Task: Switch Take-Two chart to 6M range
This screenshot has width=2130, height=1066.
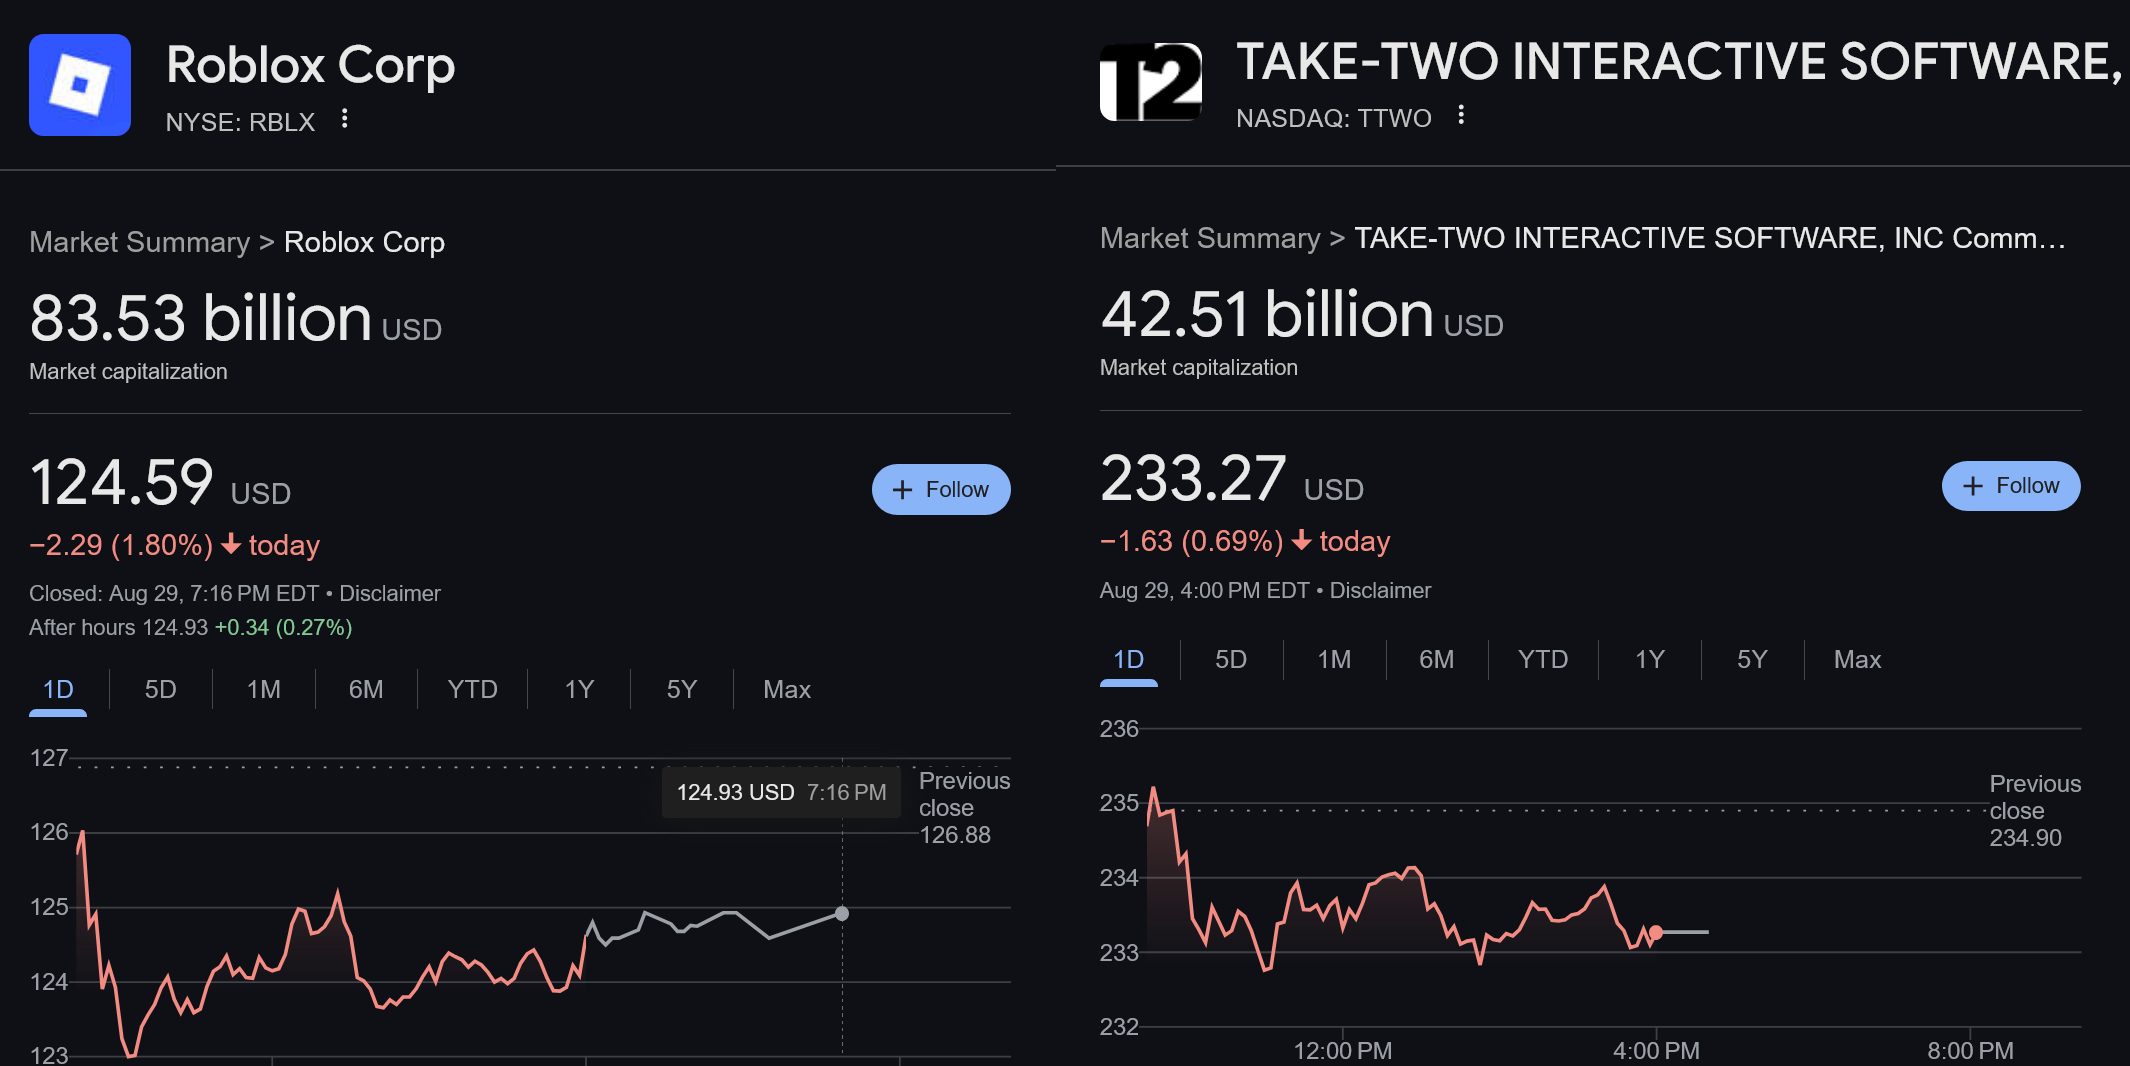Action: click(x=1437, y=659)
